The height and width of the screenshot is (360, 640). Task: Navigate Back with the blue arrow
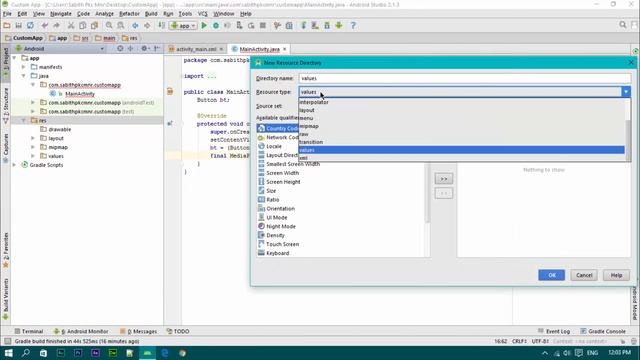135,25
